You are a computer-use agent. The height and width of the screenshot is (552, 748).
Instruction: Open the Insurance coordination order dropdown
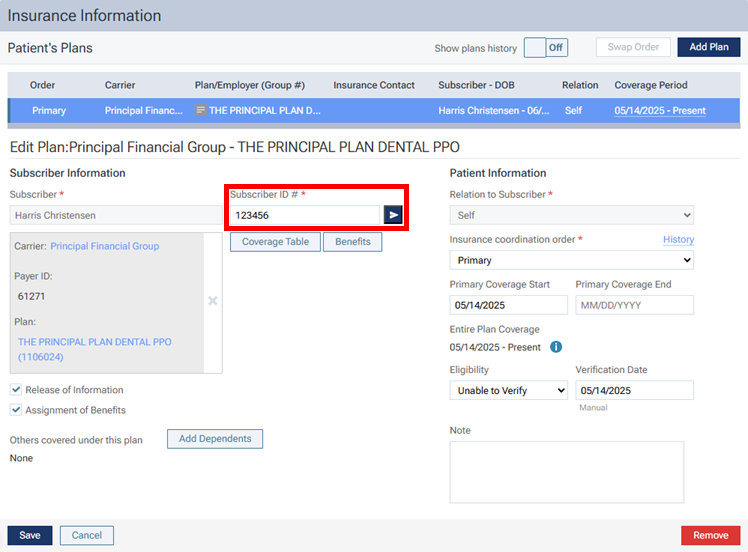click(571, 260)
